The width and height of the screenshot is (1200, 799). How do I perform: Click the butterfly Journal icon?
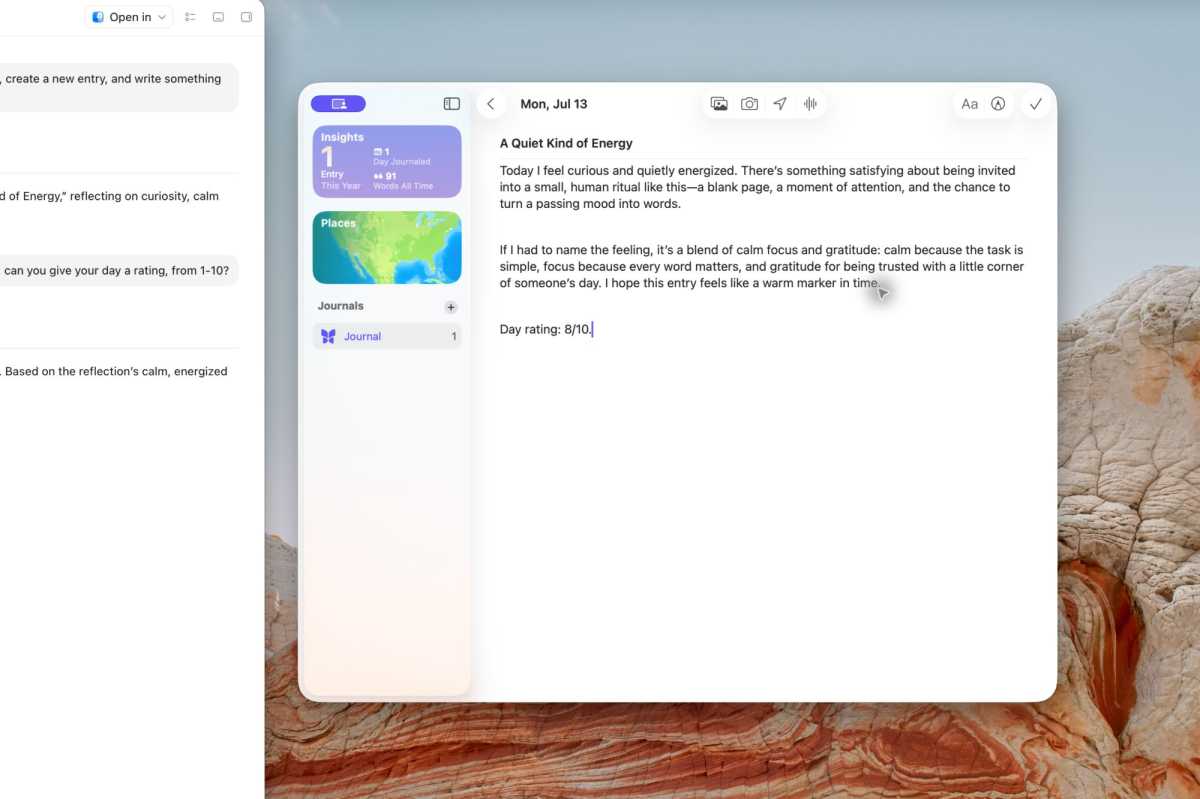click(x=328, y=336)
